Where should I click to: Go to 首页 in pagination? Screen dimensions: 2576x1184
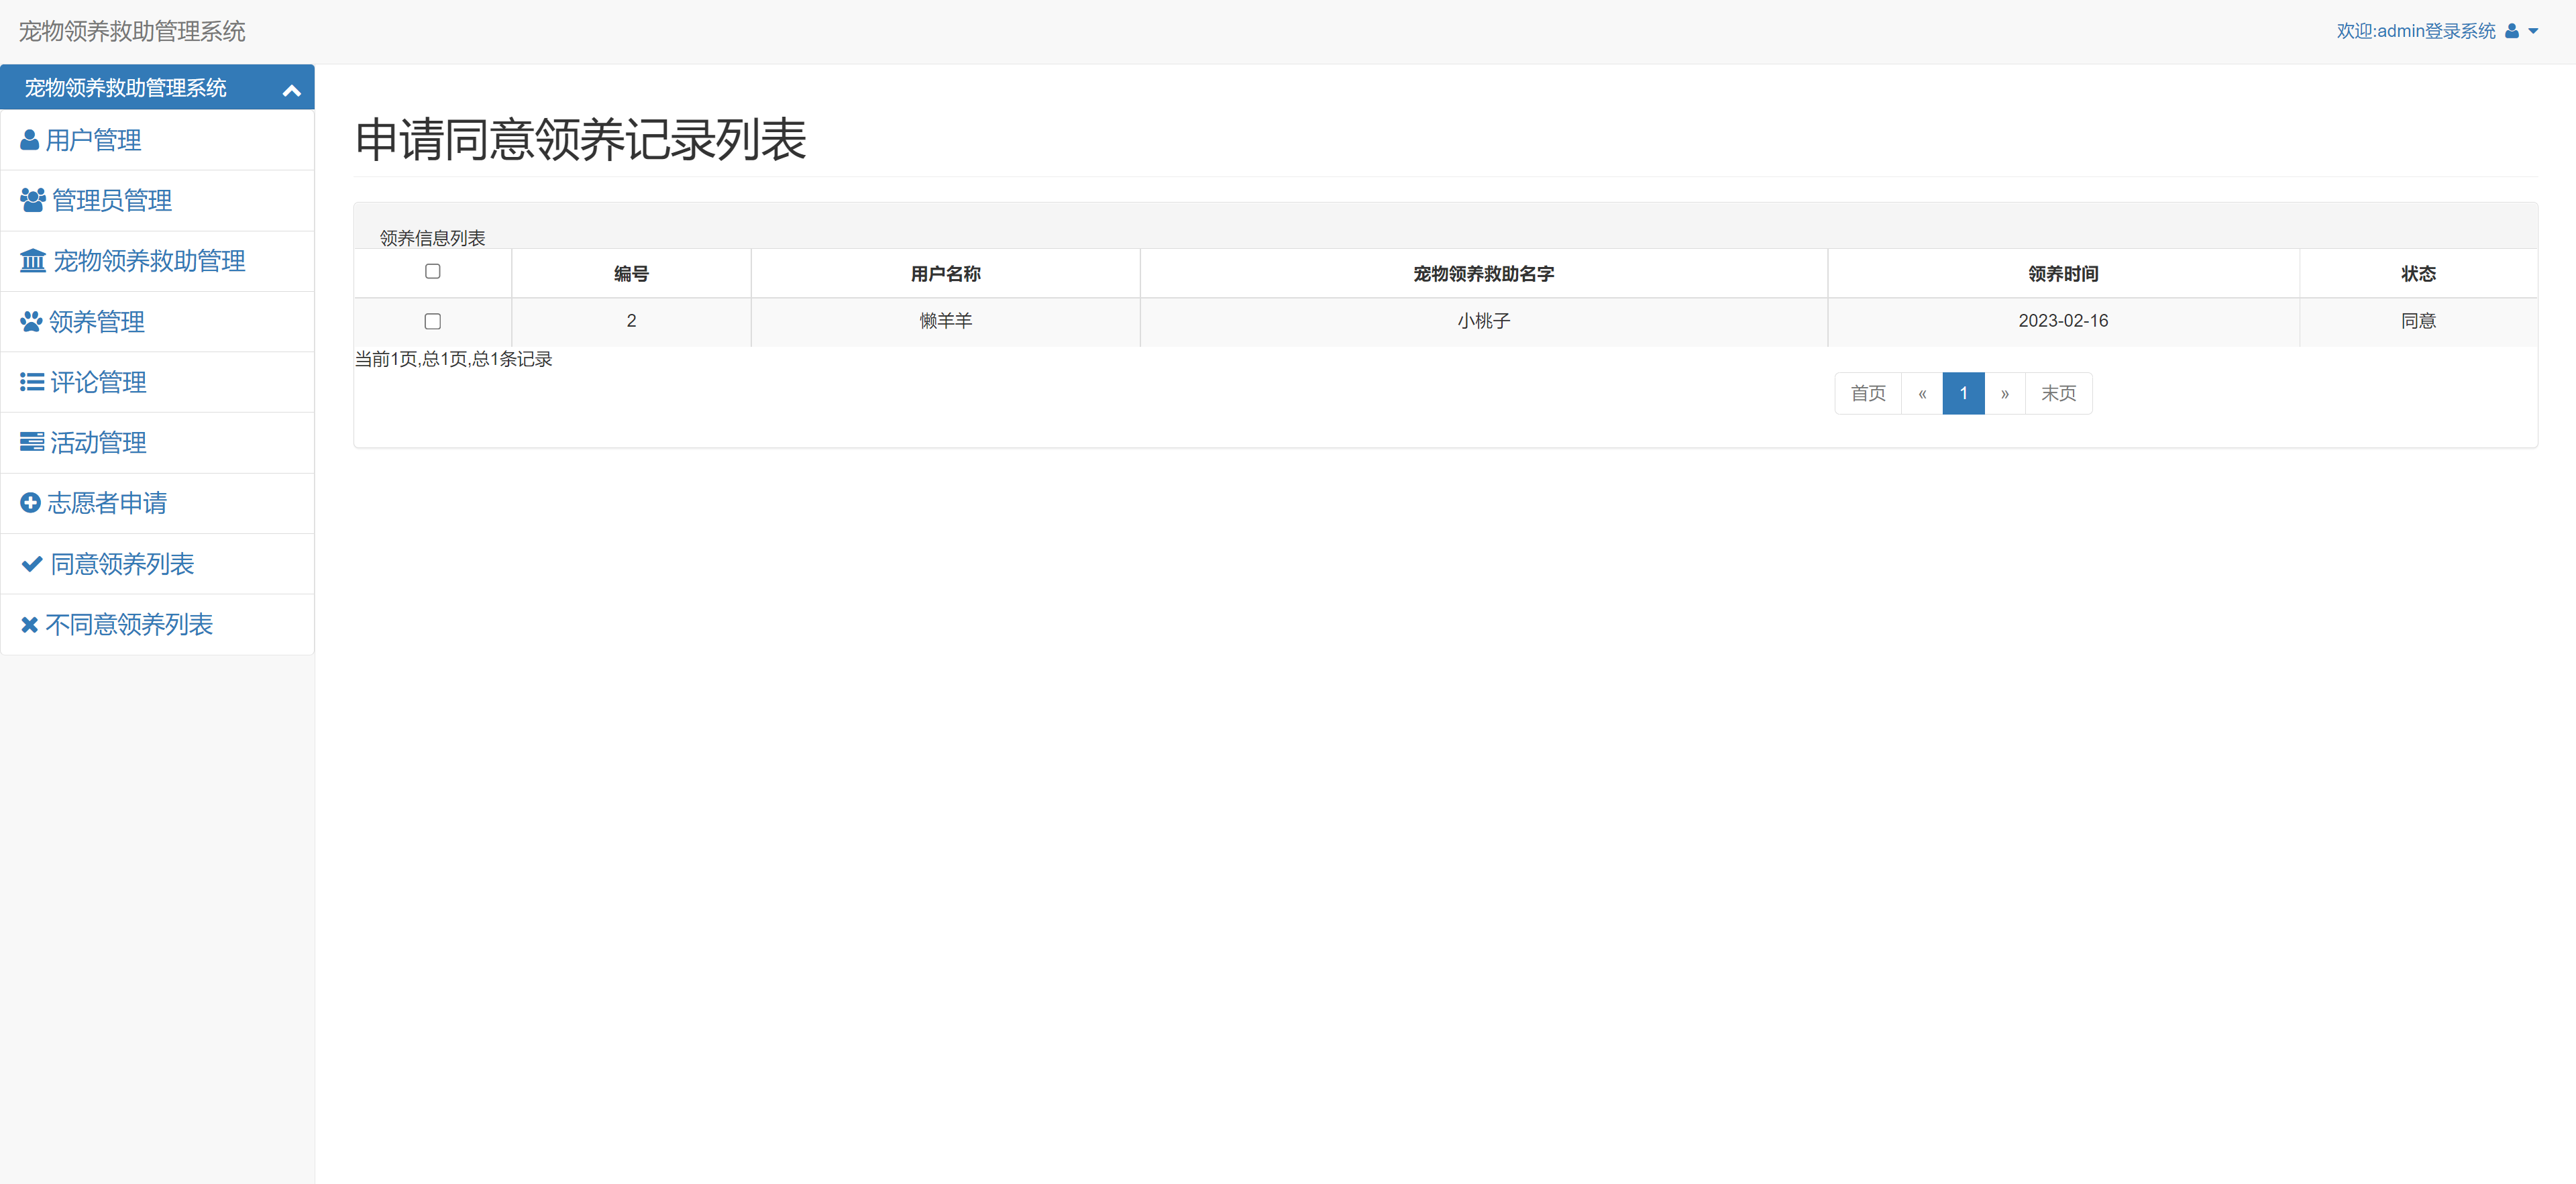tap(1867, 393)
